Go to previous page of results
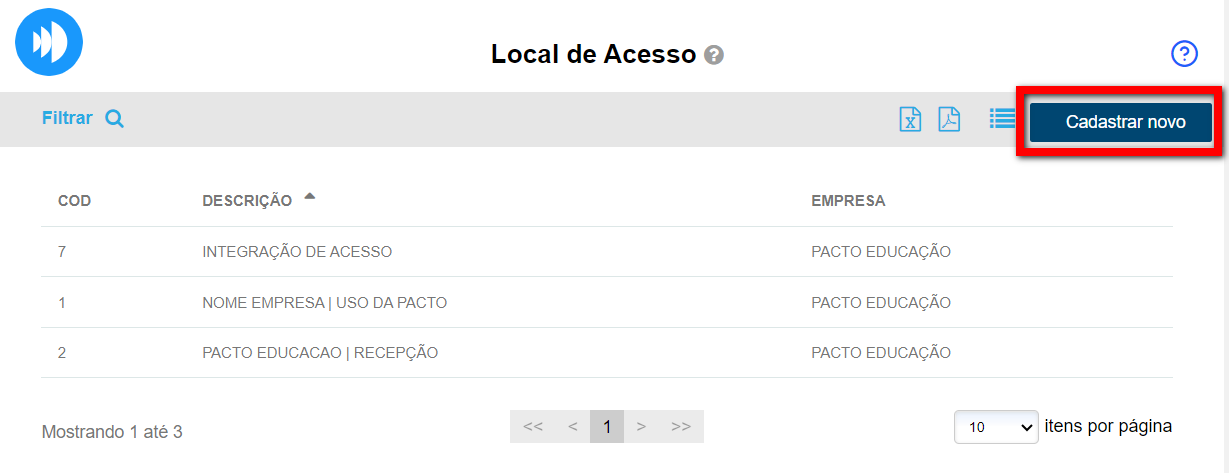The image size is (1229, 473). [x=573, y=427]
